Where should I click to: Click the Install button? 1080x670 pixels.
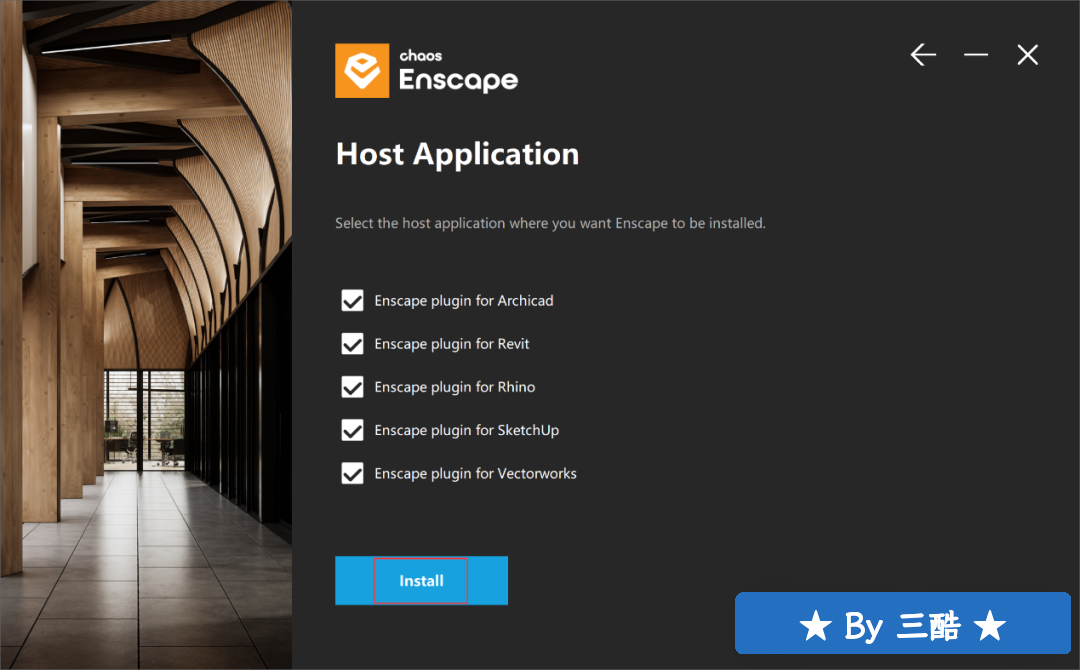pyautogui.click(x=422, y=580)
